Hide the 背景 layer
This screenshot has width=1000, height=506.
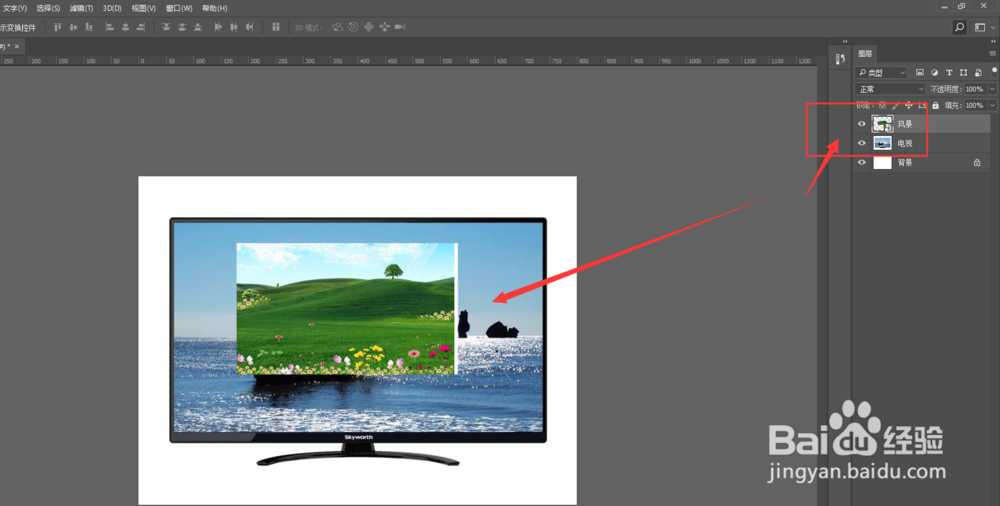(862, 163)
